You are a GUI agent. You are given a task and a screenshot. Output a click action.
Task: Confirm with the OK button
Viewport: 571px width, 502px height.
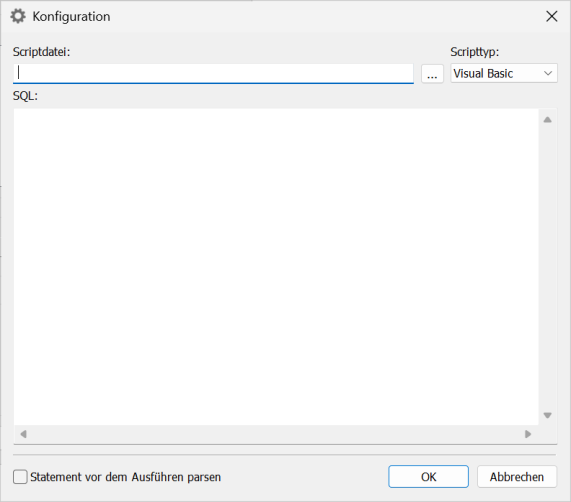click(x=428, y=477)
